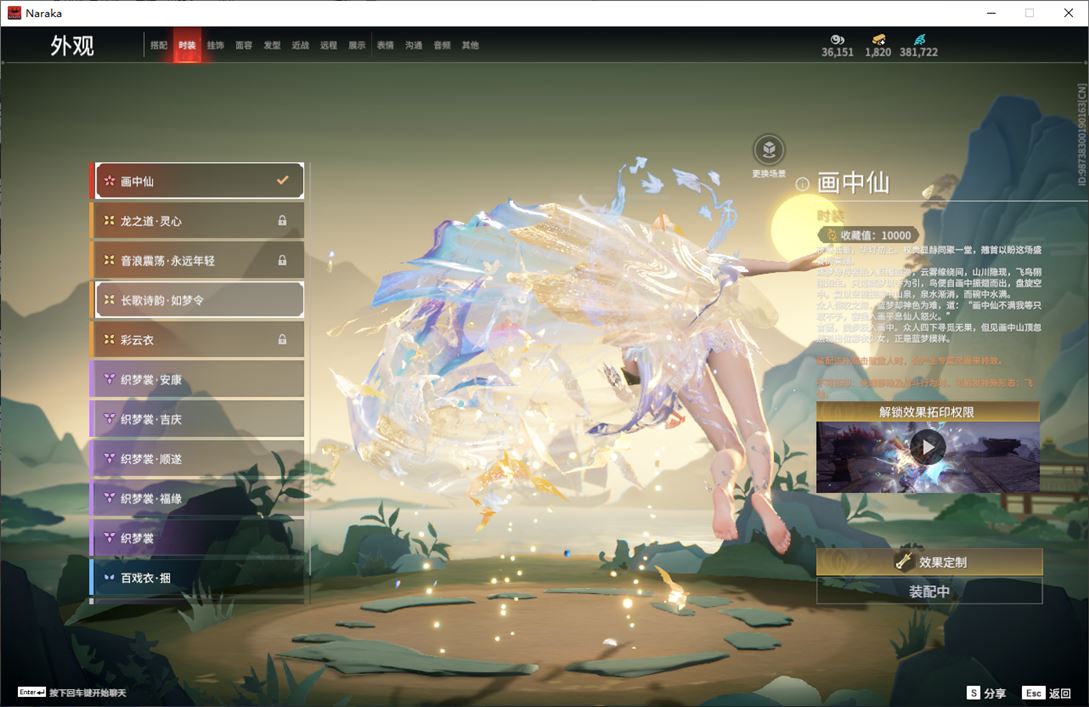Switch to the 挂饰 tab
Image resolution: width=1089 pixels, height=707 pixels.
[215, 45]
